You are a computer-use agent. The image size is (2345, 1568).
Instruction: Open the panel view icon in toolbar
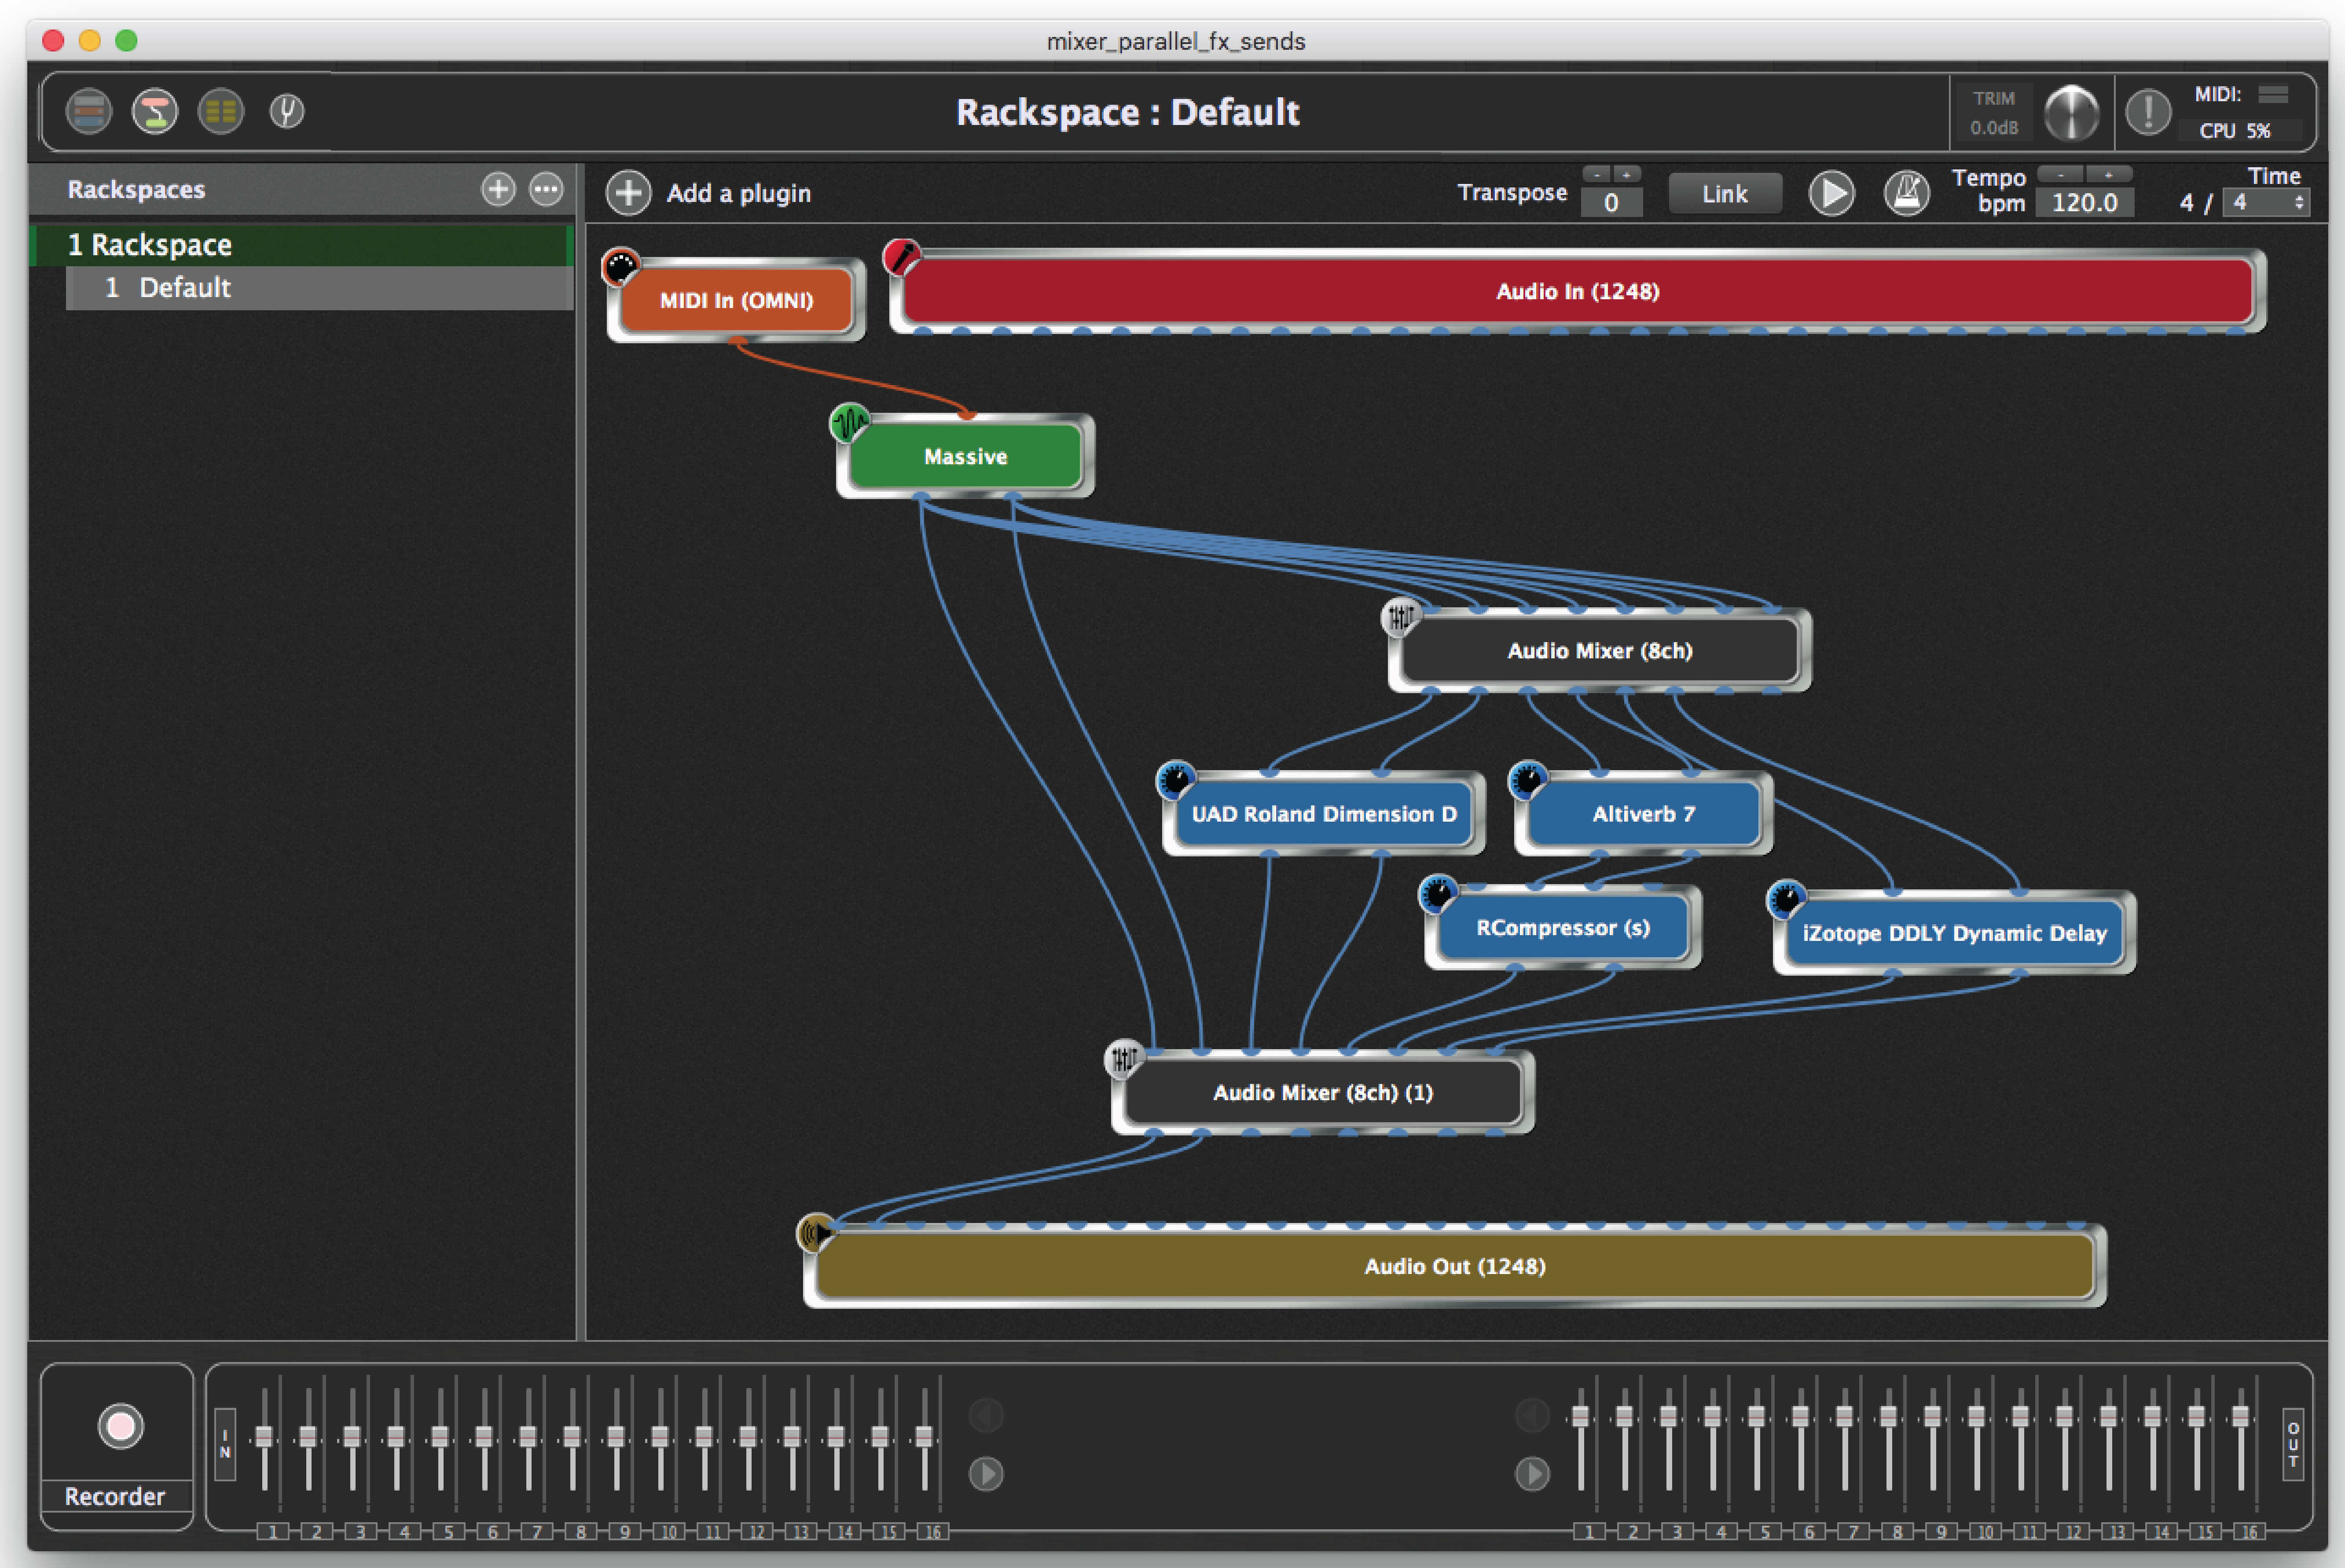pyautogui.click(x=89, y=111)
